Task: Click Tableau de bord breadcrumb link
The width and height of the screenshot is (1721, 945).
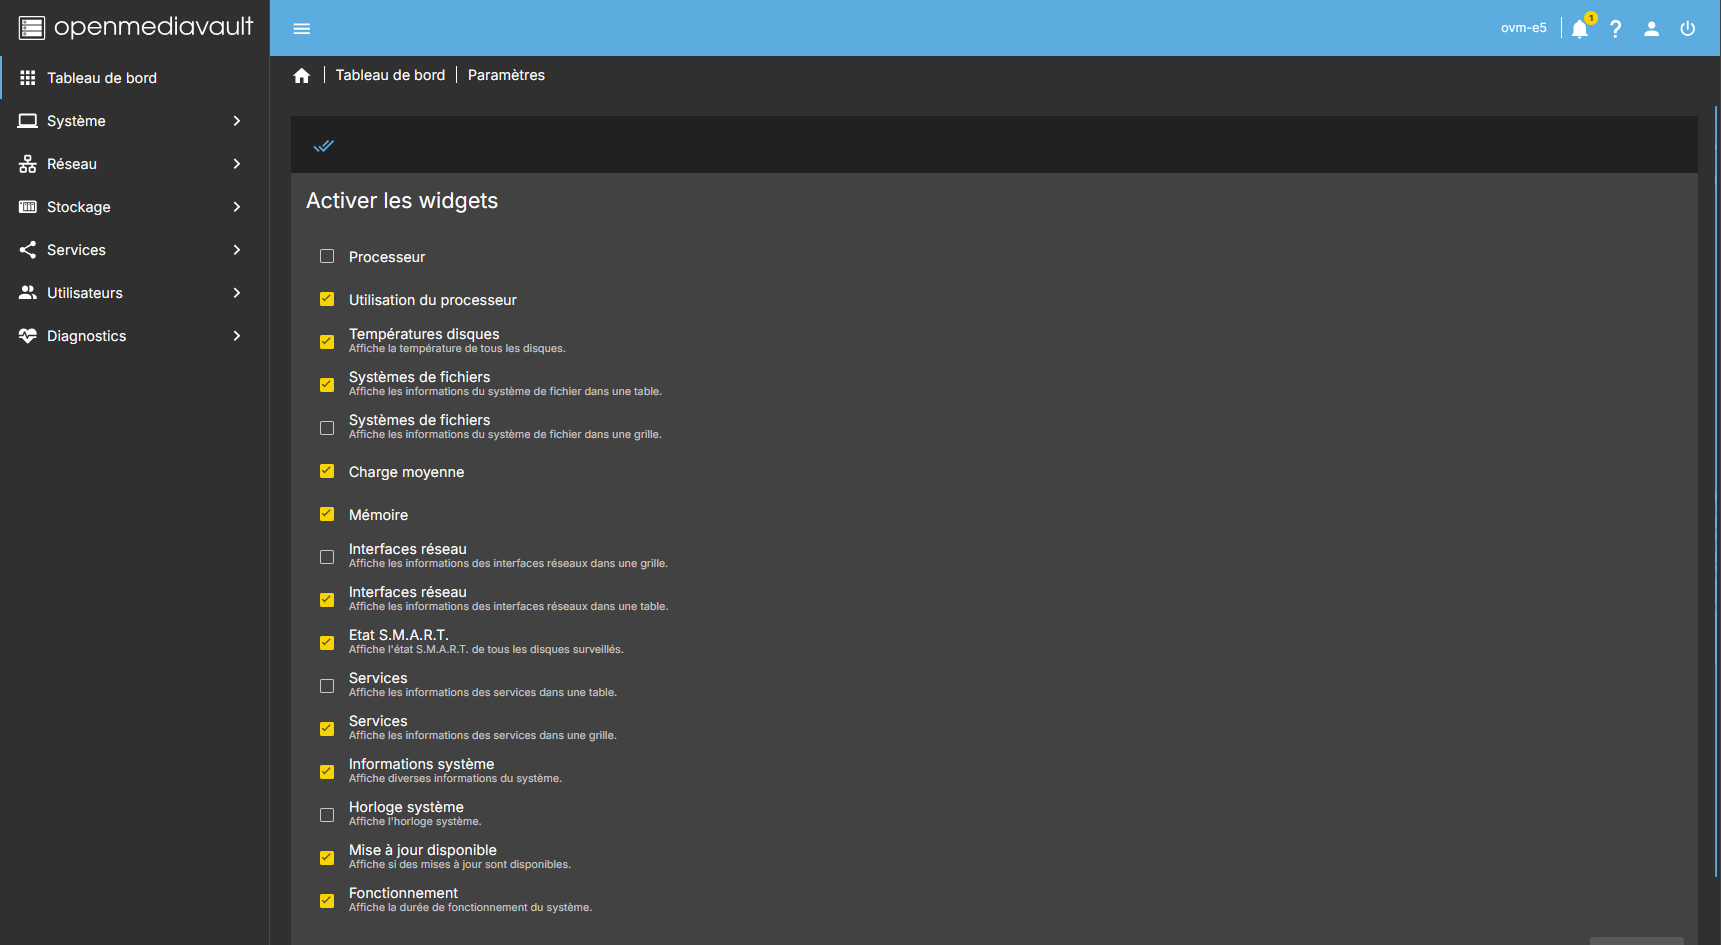Action: [390, 75]
